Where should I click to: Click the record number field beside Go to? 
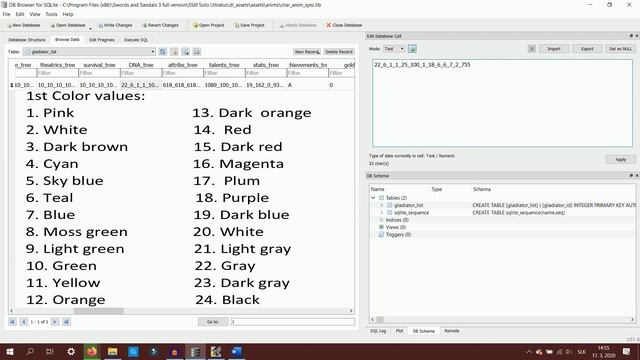pyautogui.click(x=293, y=322)
